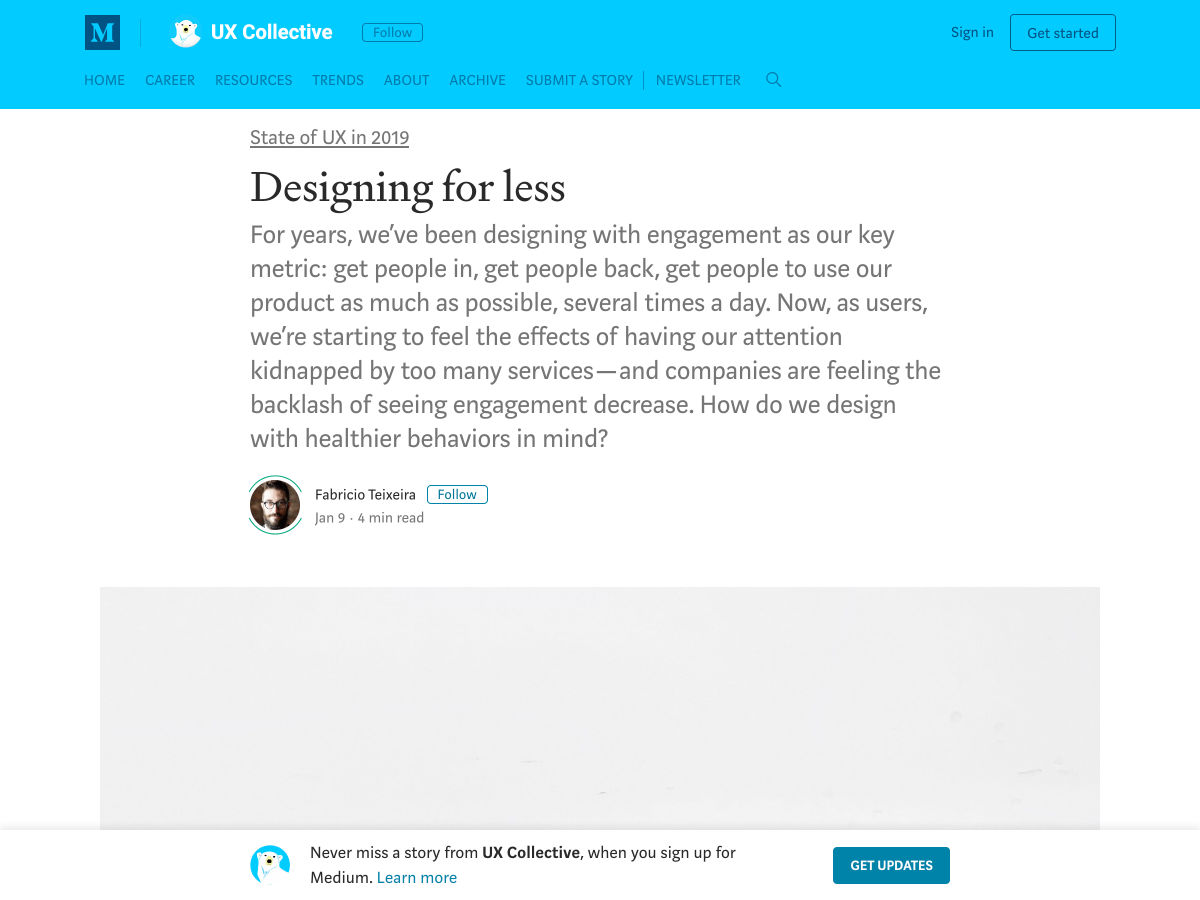The height and width of the screenshot is (900, 1200).
Task: Click Submit a Story
Action: tap(579, 80)
